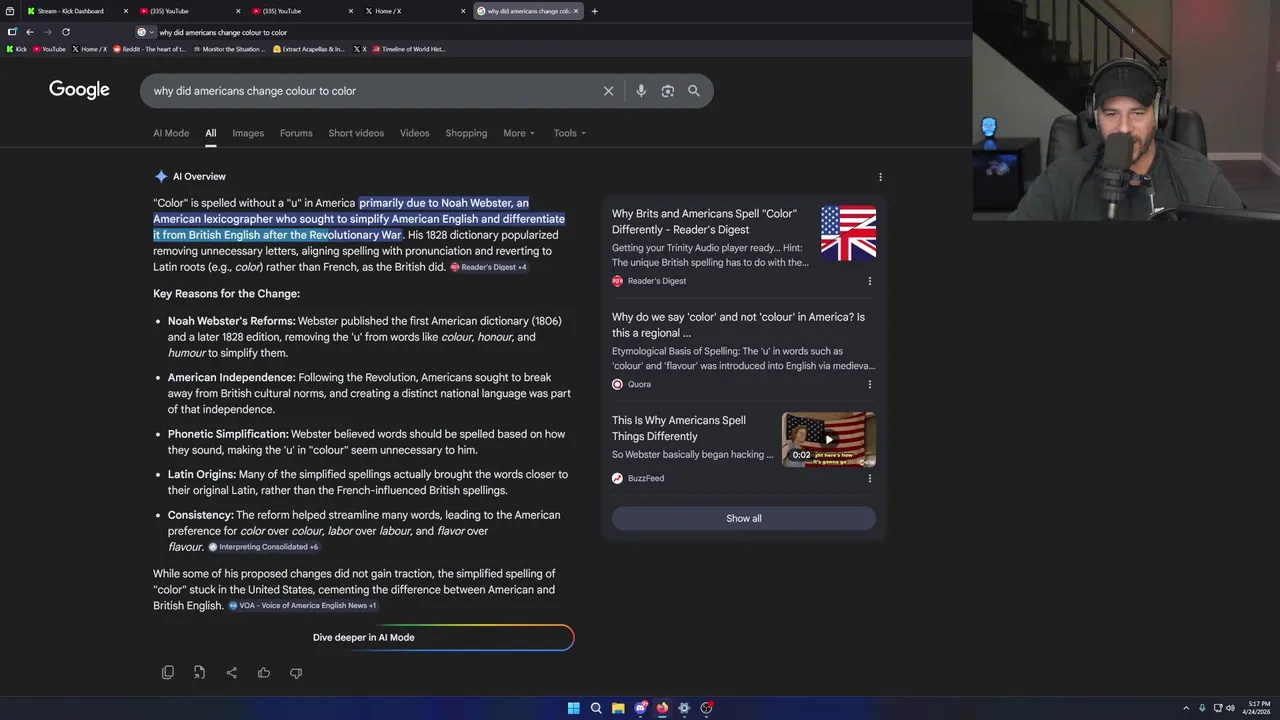This screenshot has height=720, width=1280.
Task: Switch to Shopping results tab
Action: [466, 133]
